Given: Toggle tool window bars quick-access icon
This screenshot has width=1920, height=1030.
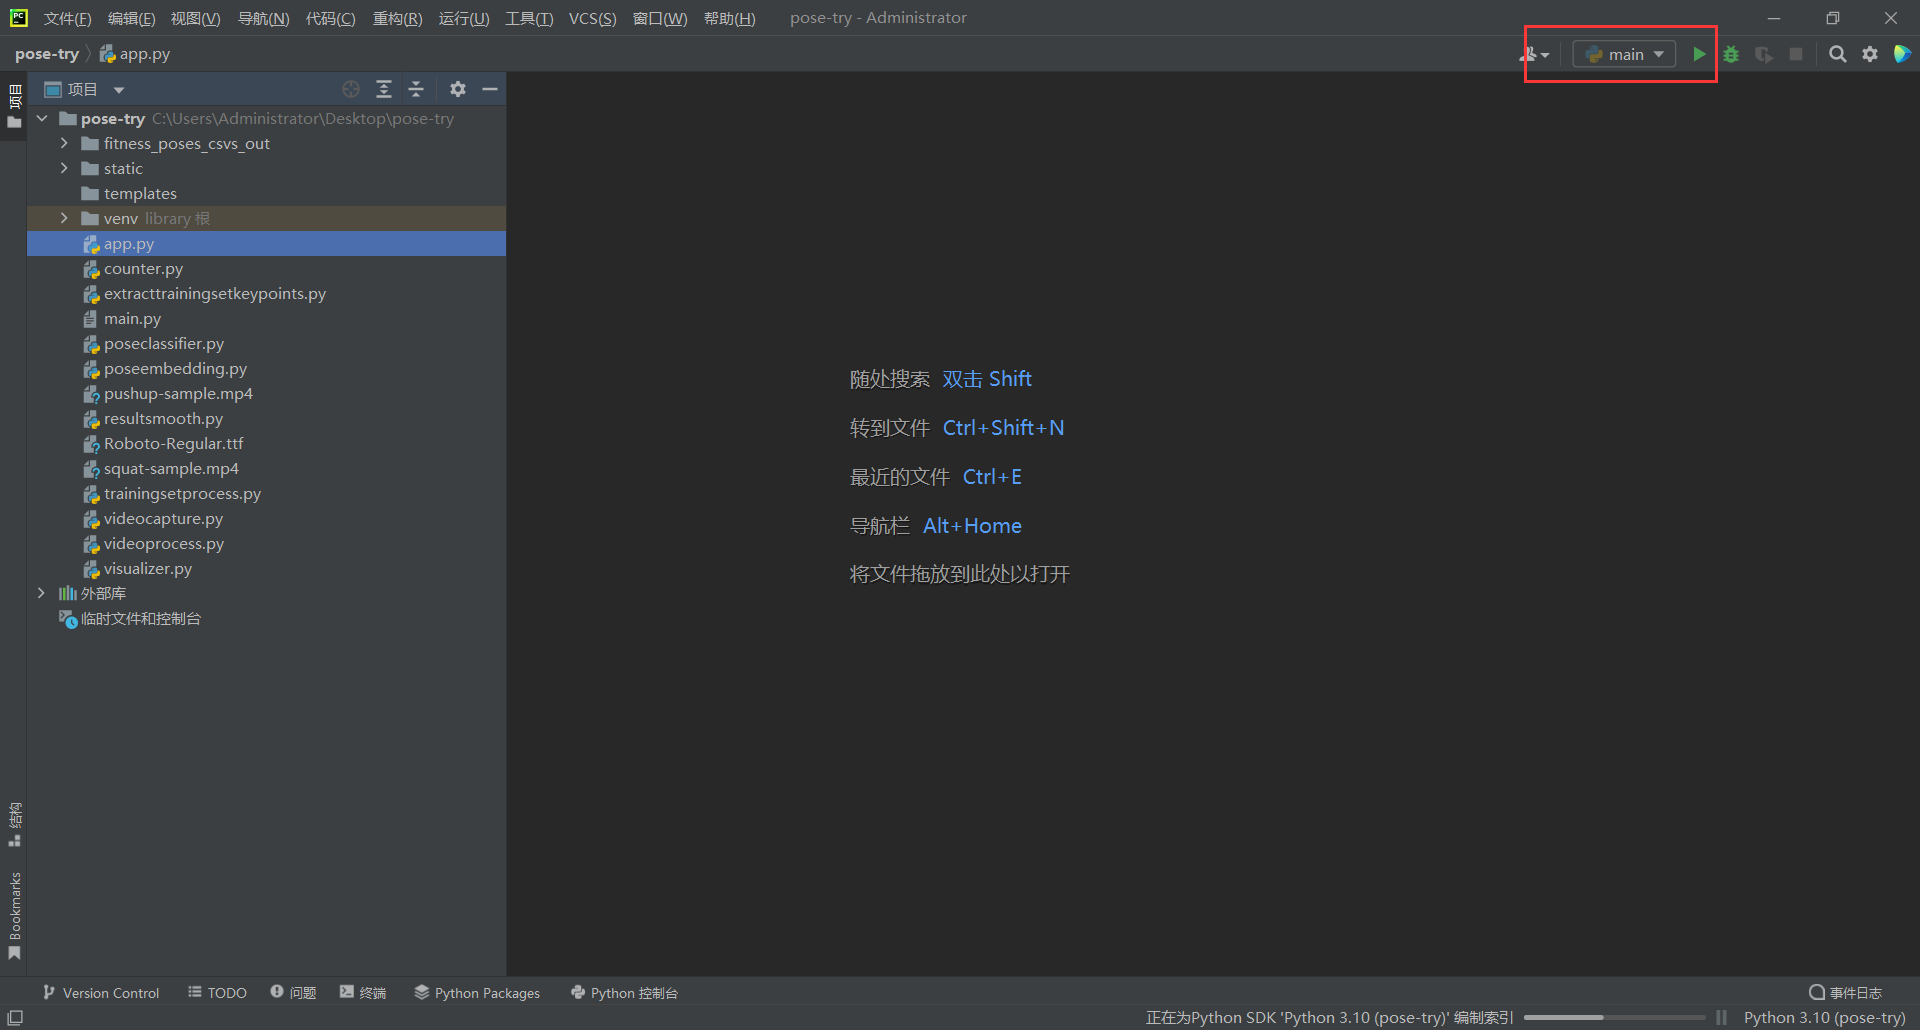Looking at the screenshot, I should (x=15, y=1017).
